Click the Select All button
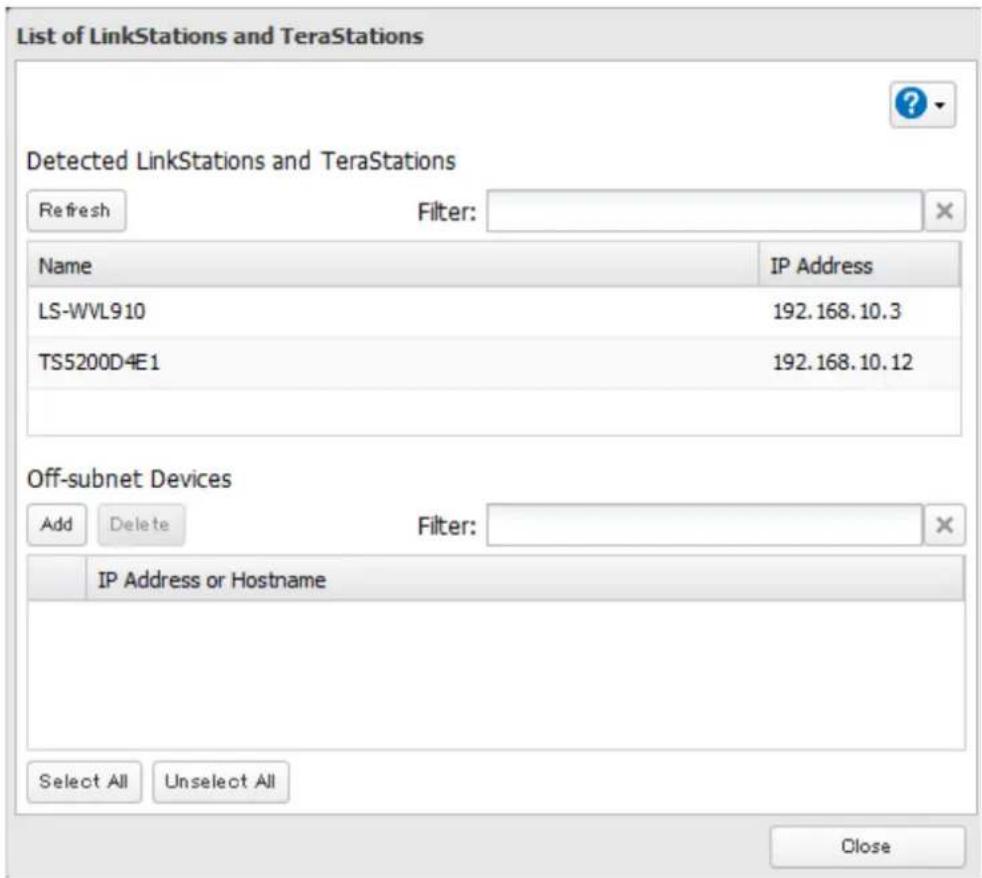982x878 pixels. point(84,782)
